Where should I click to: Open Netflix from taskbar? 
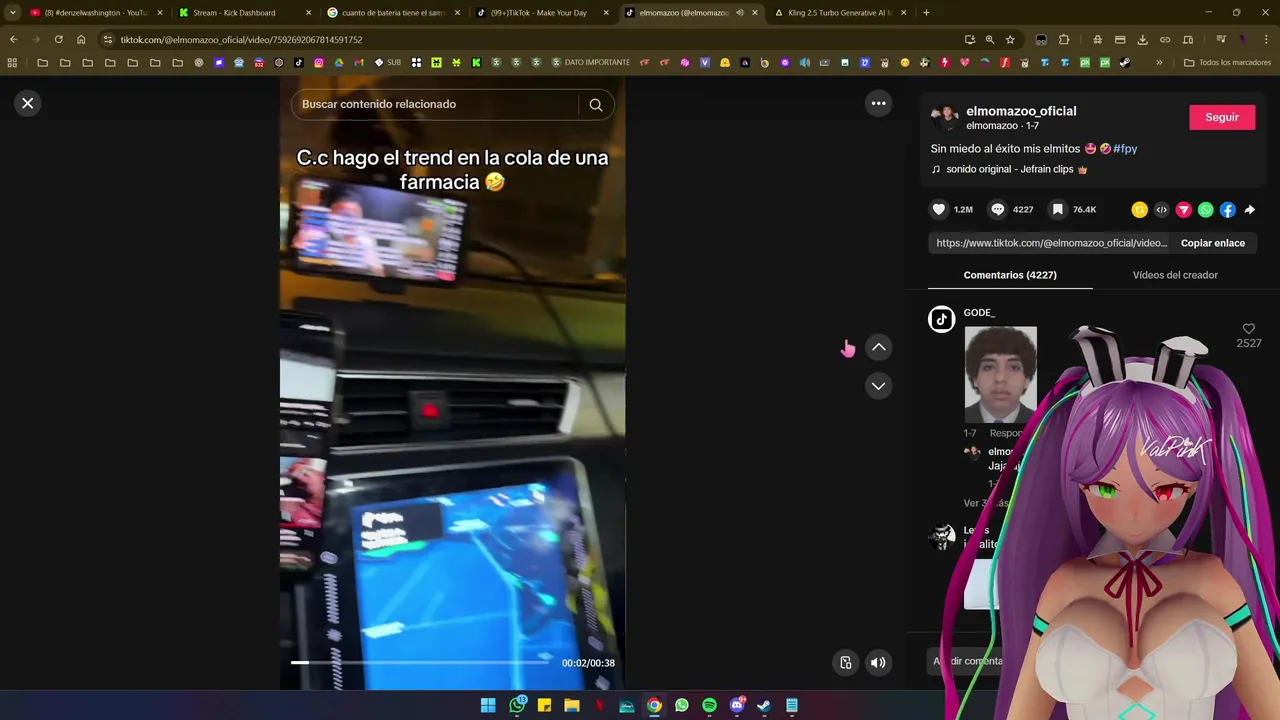[599, 705]
